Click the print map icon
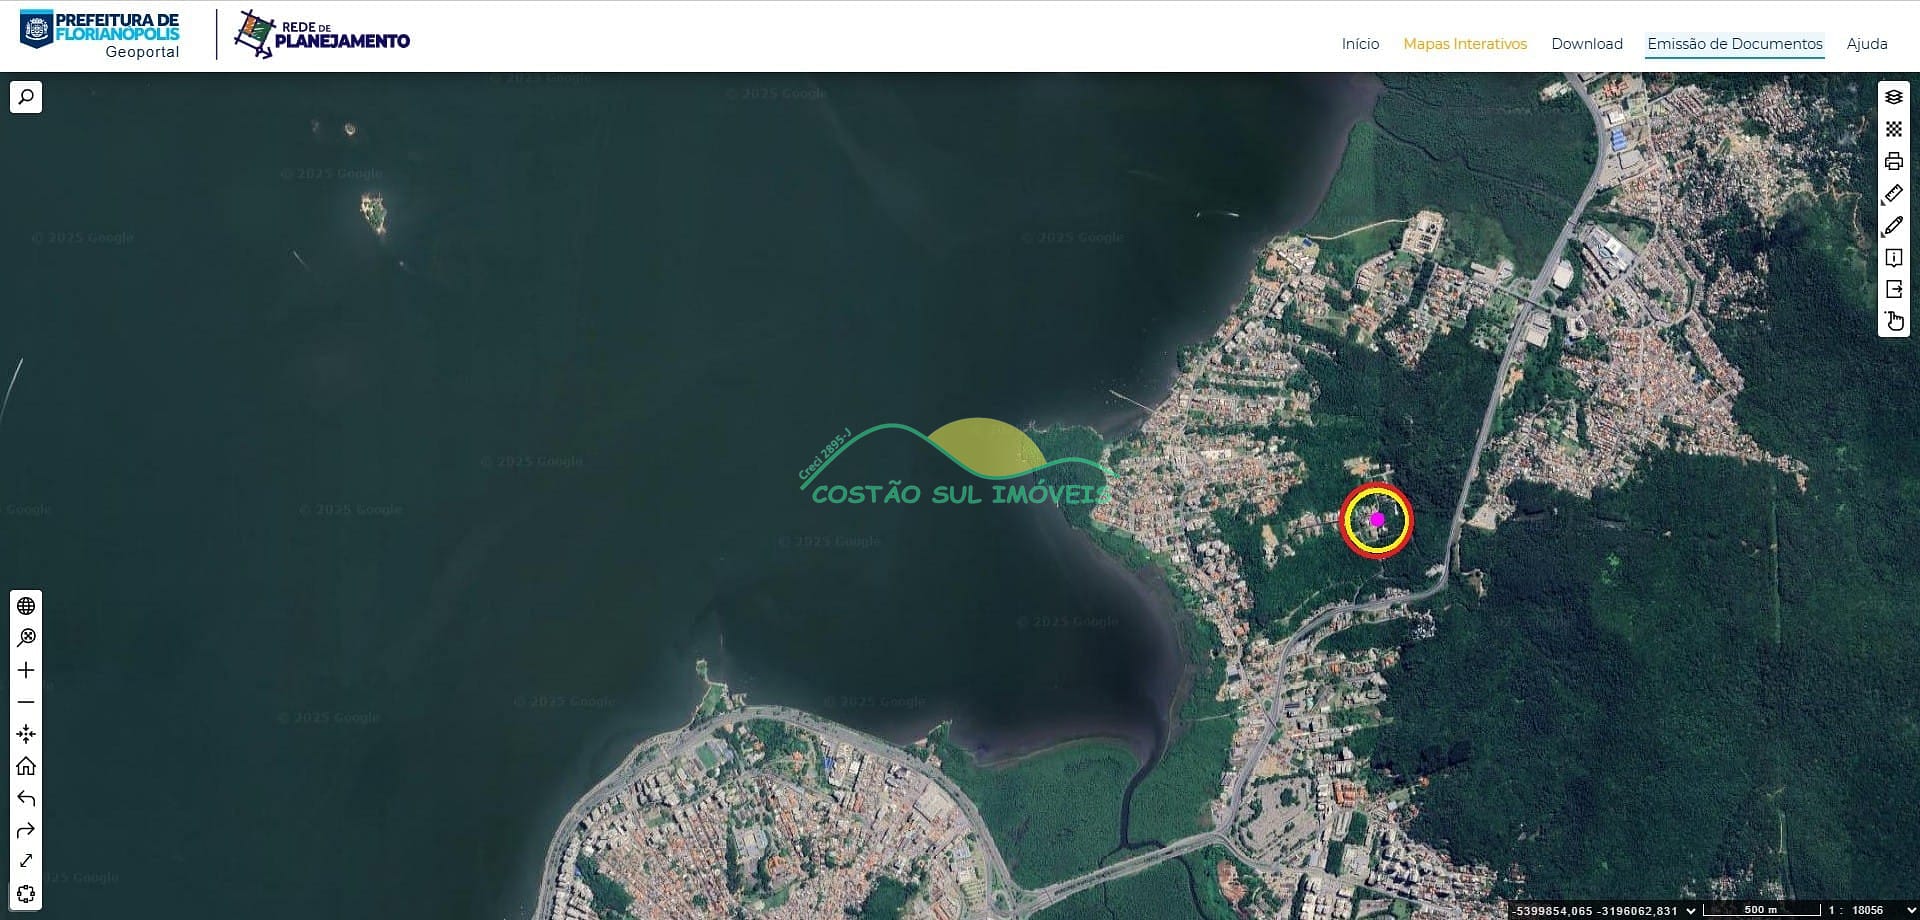1920x920 pixels. (x=1893, y=161)
